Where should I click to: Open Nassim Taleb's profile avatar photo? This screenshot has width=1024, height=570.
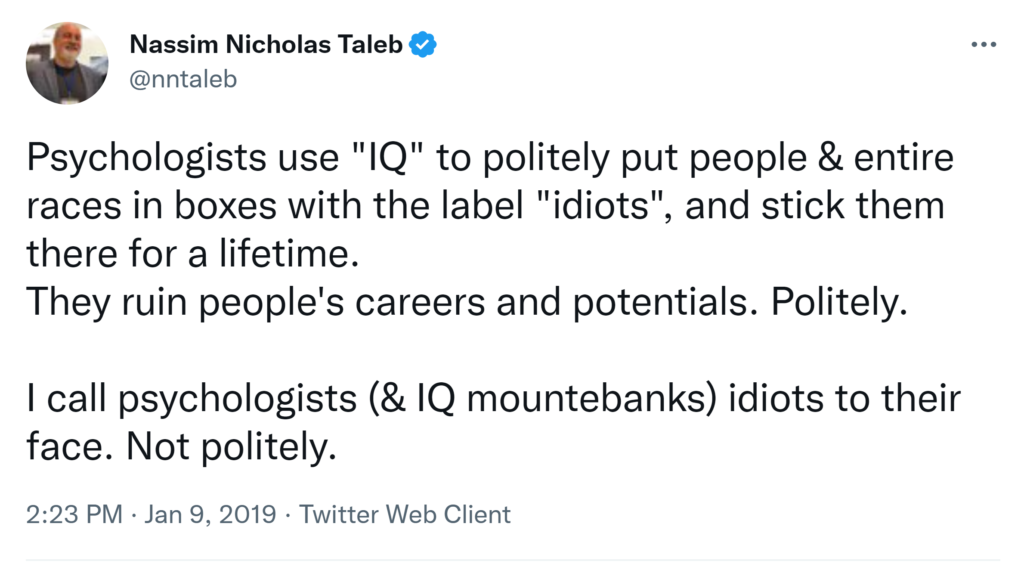click(67, 64)
